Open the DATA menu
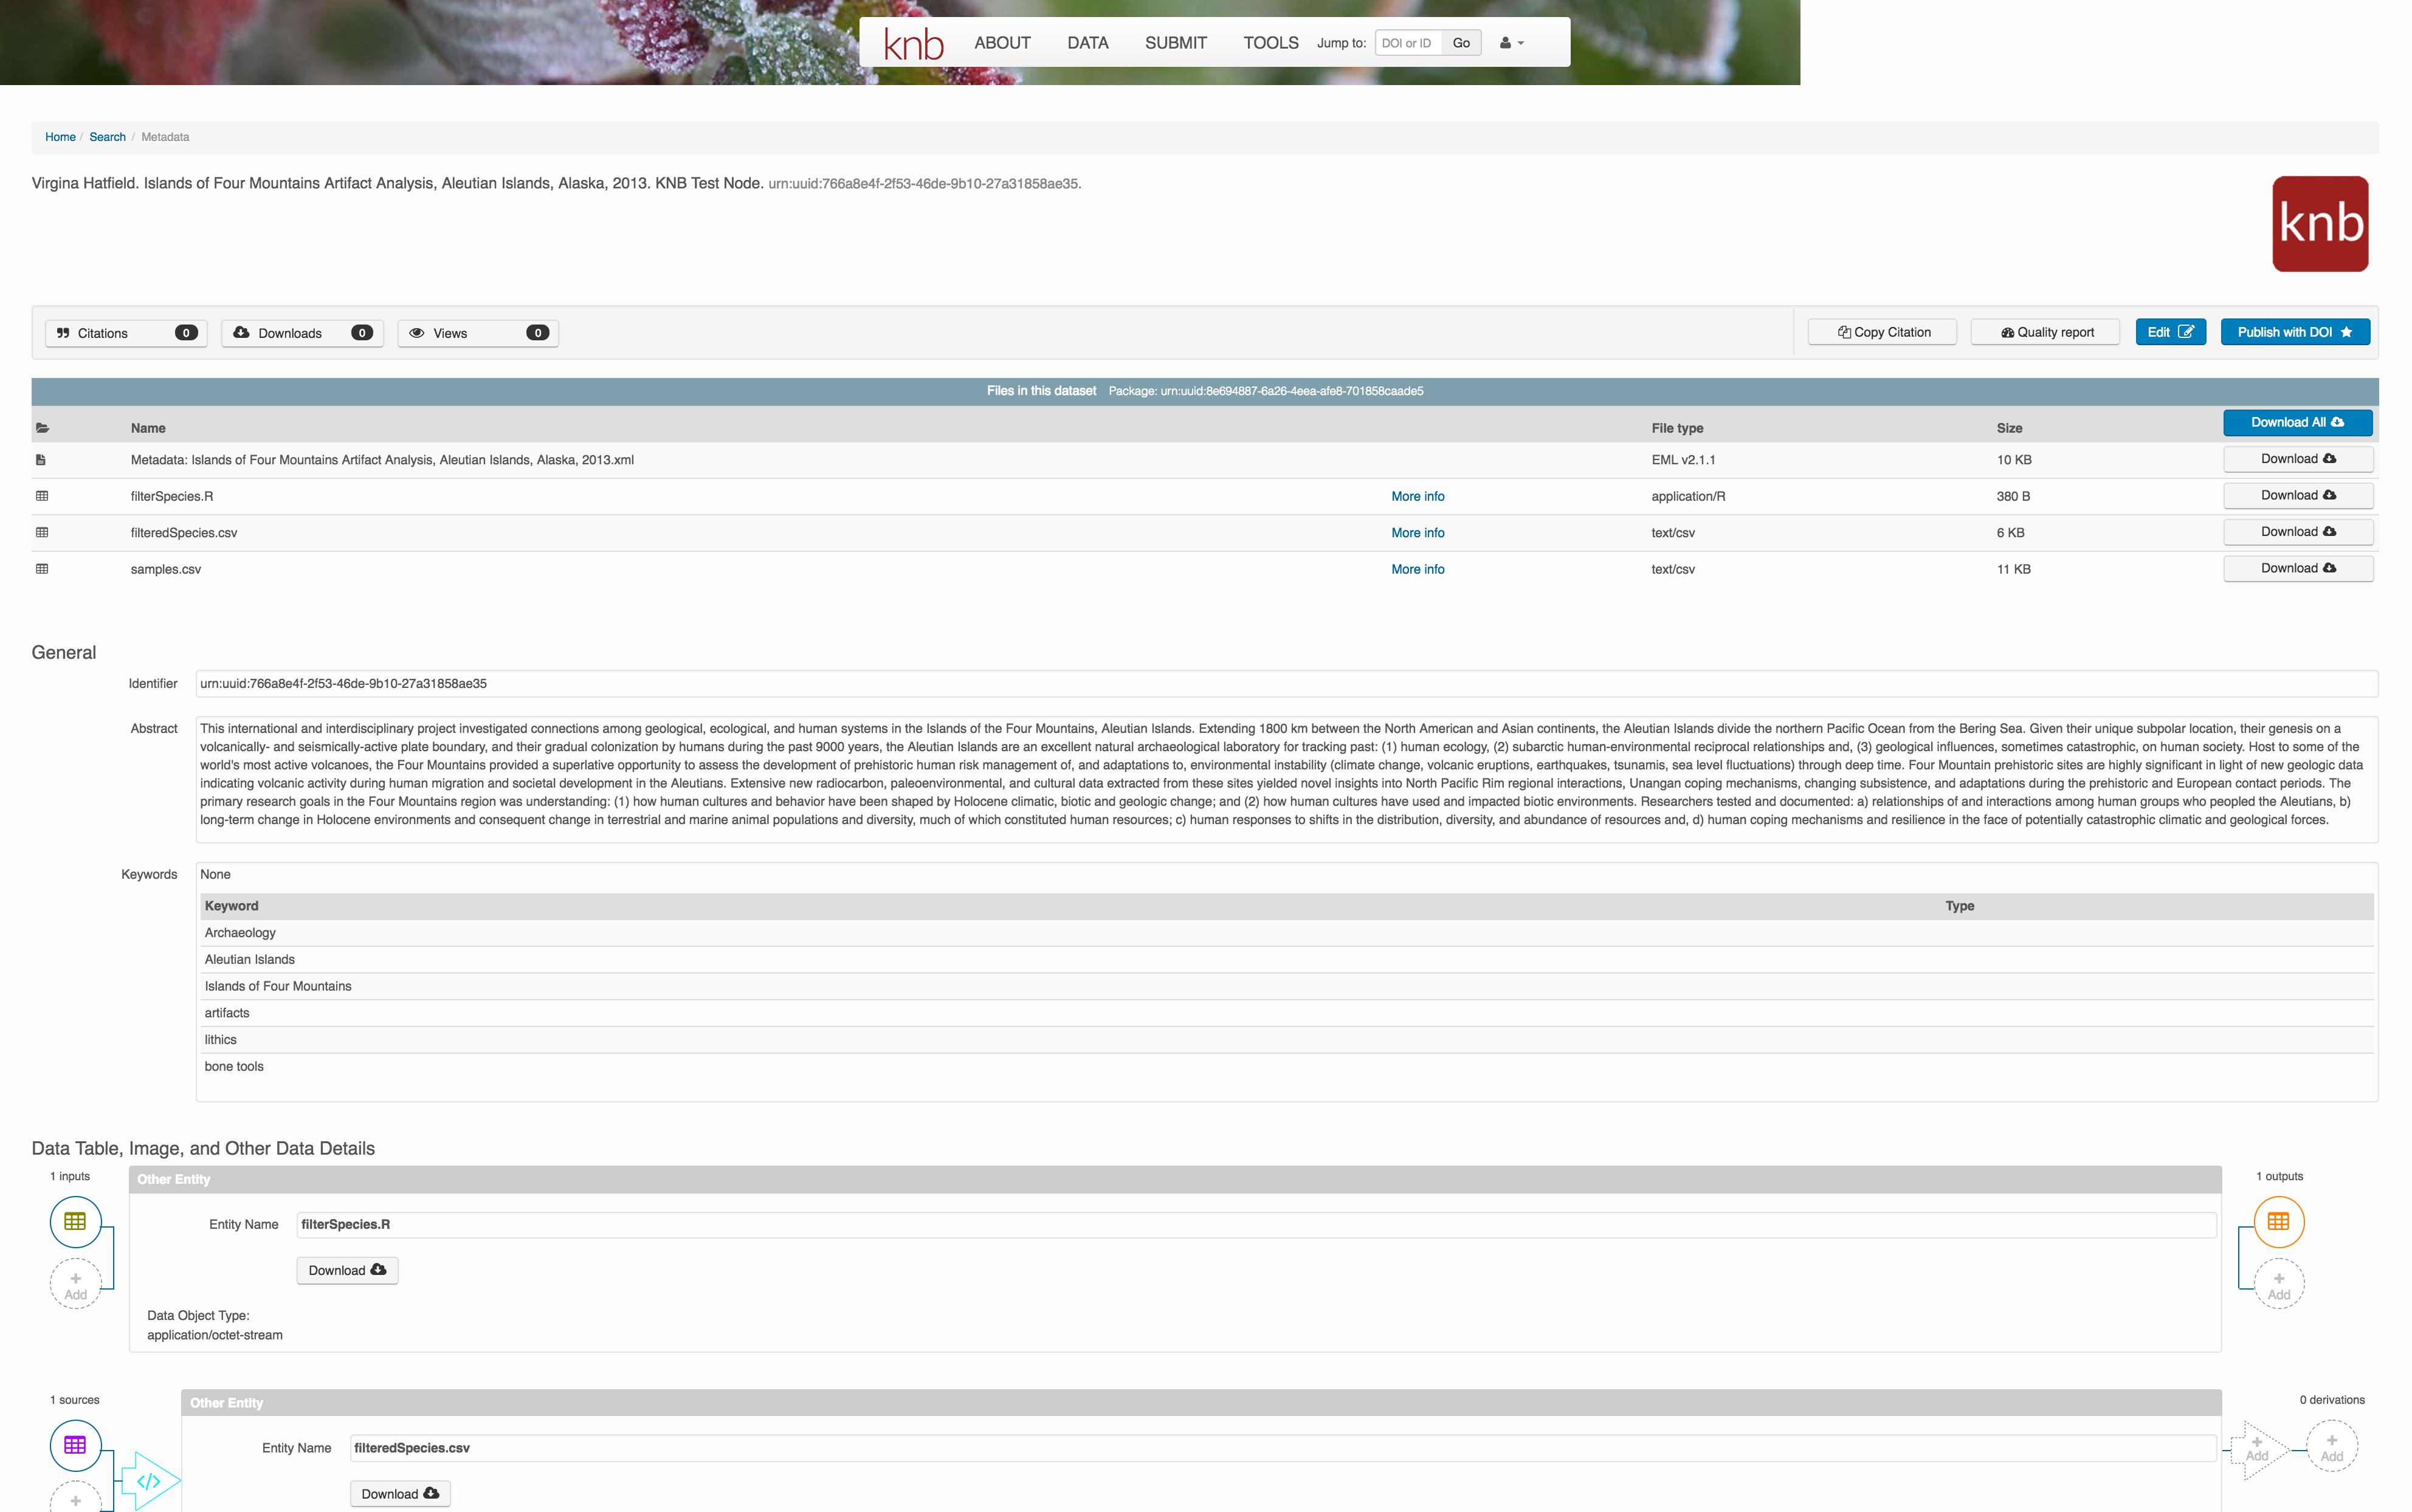Image resolution: width=2412 pixels, height=1512 pixels. click(1087, 43)
